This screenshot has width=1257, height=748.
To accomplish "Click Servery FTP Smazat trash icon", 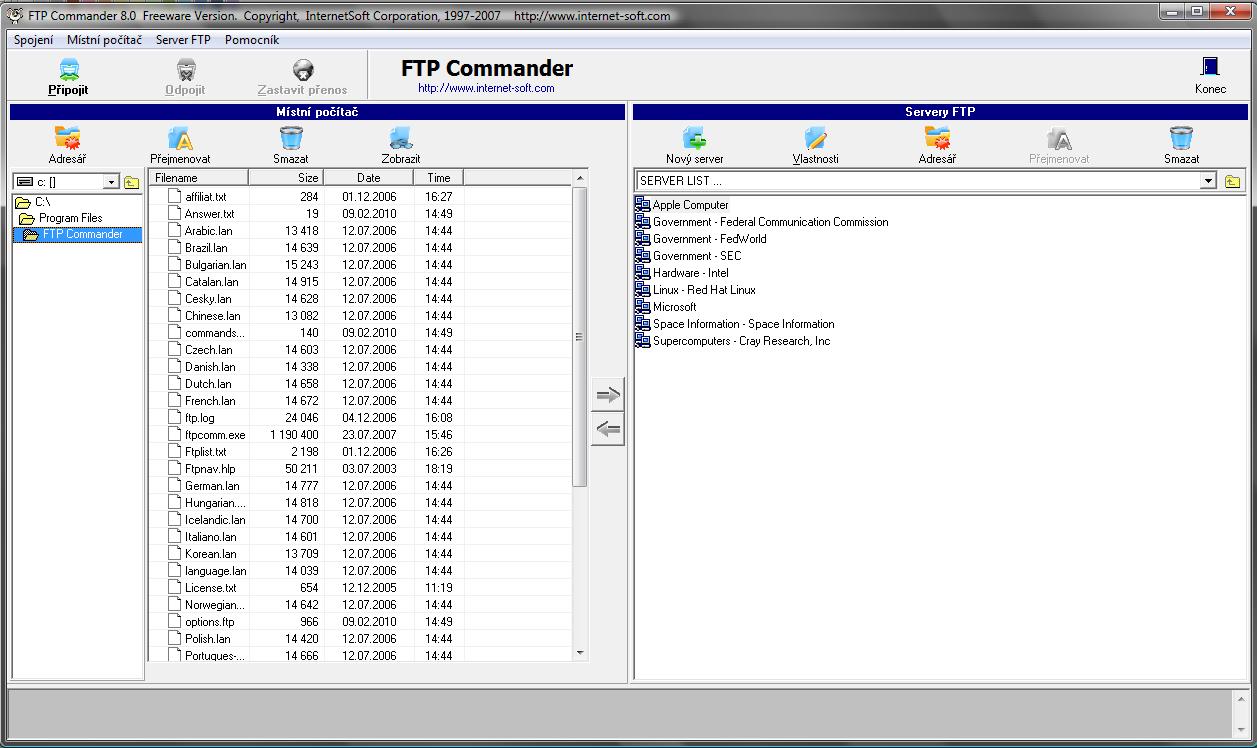I will (x=1181, y=138).
